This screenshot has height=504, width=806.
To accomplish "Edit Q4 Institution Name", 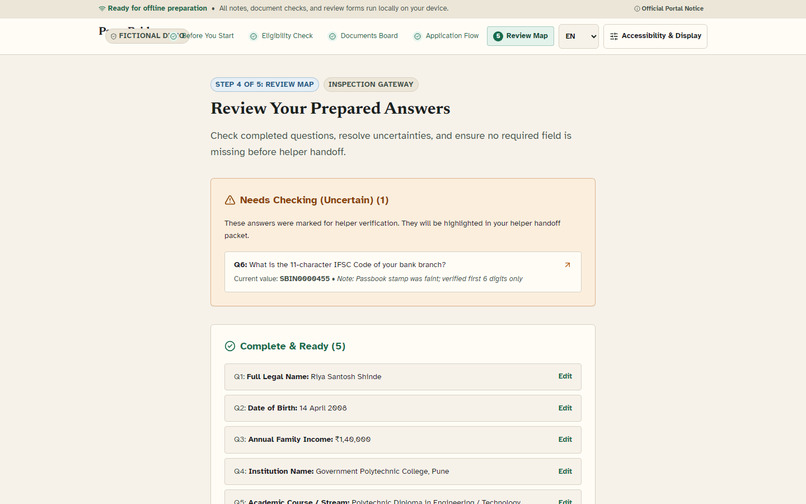I will coord(565,472).
